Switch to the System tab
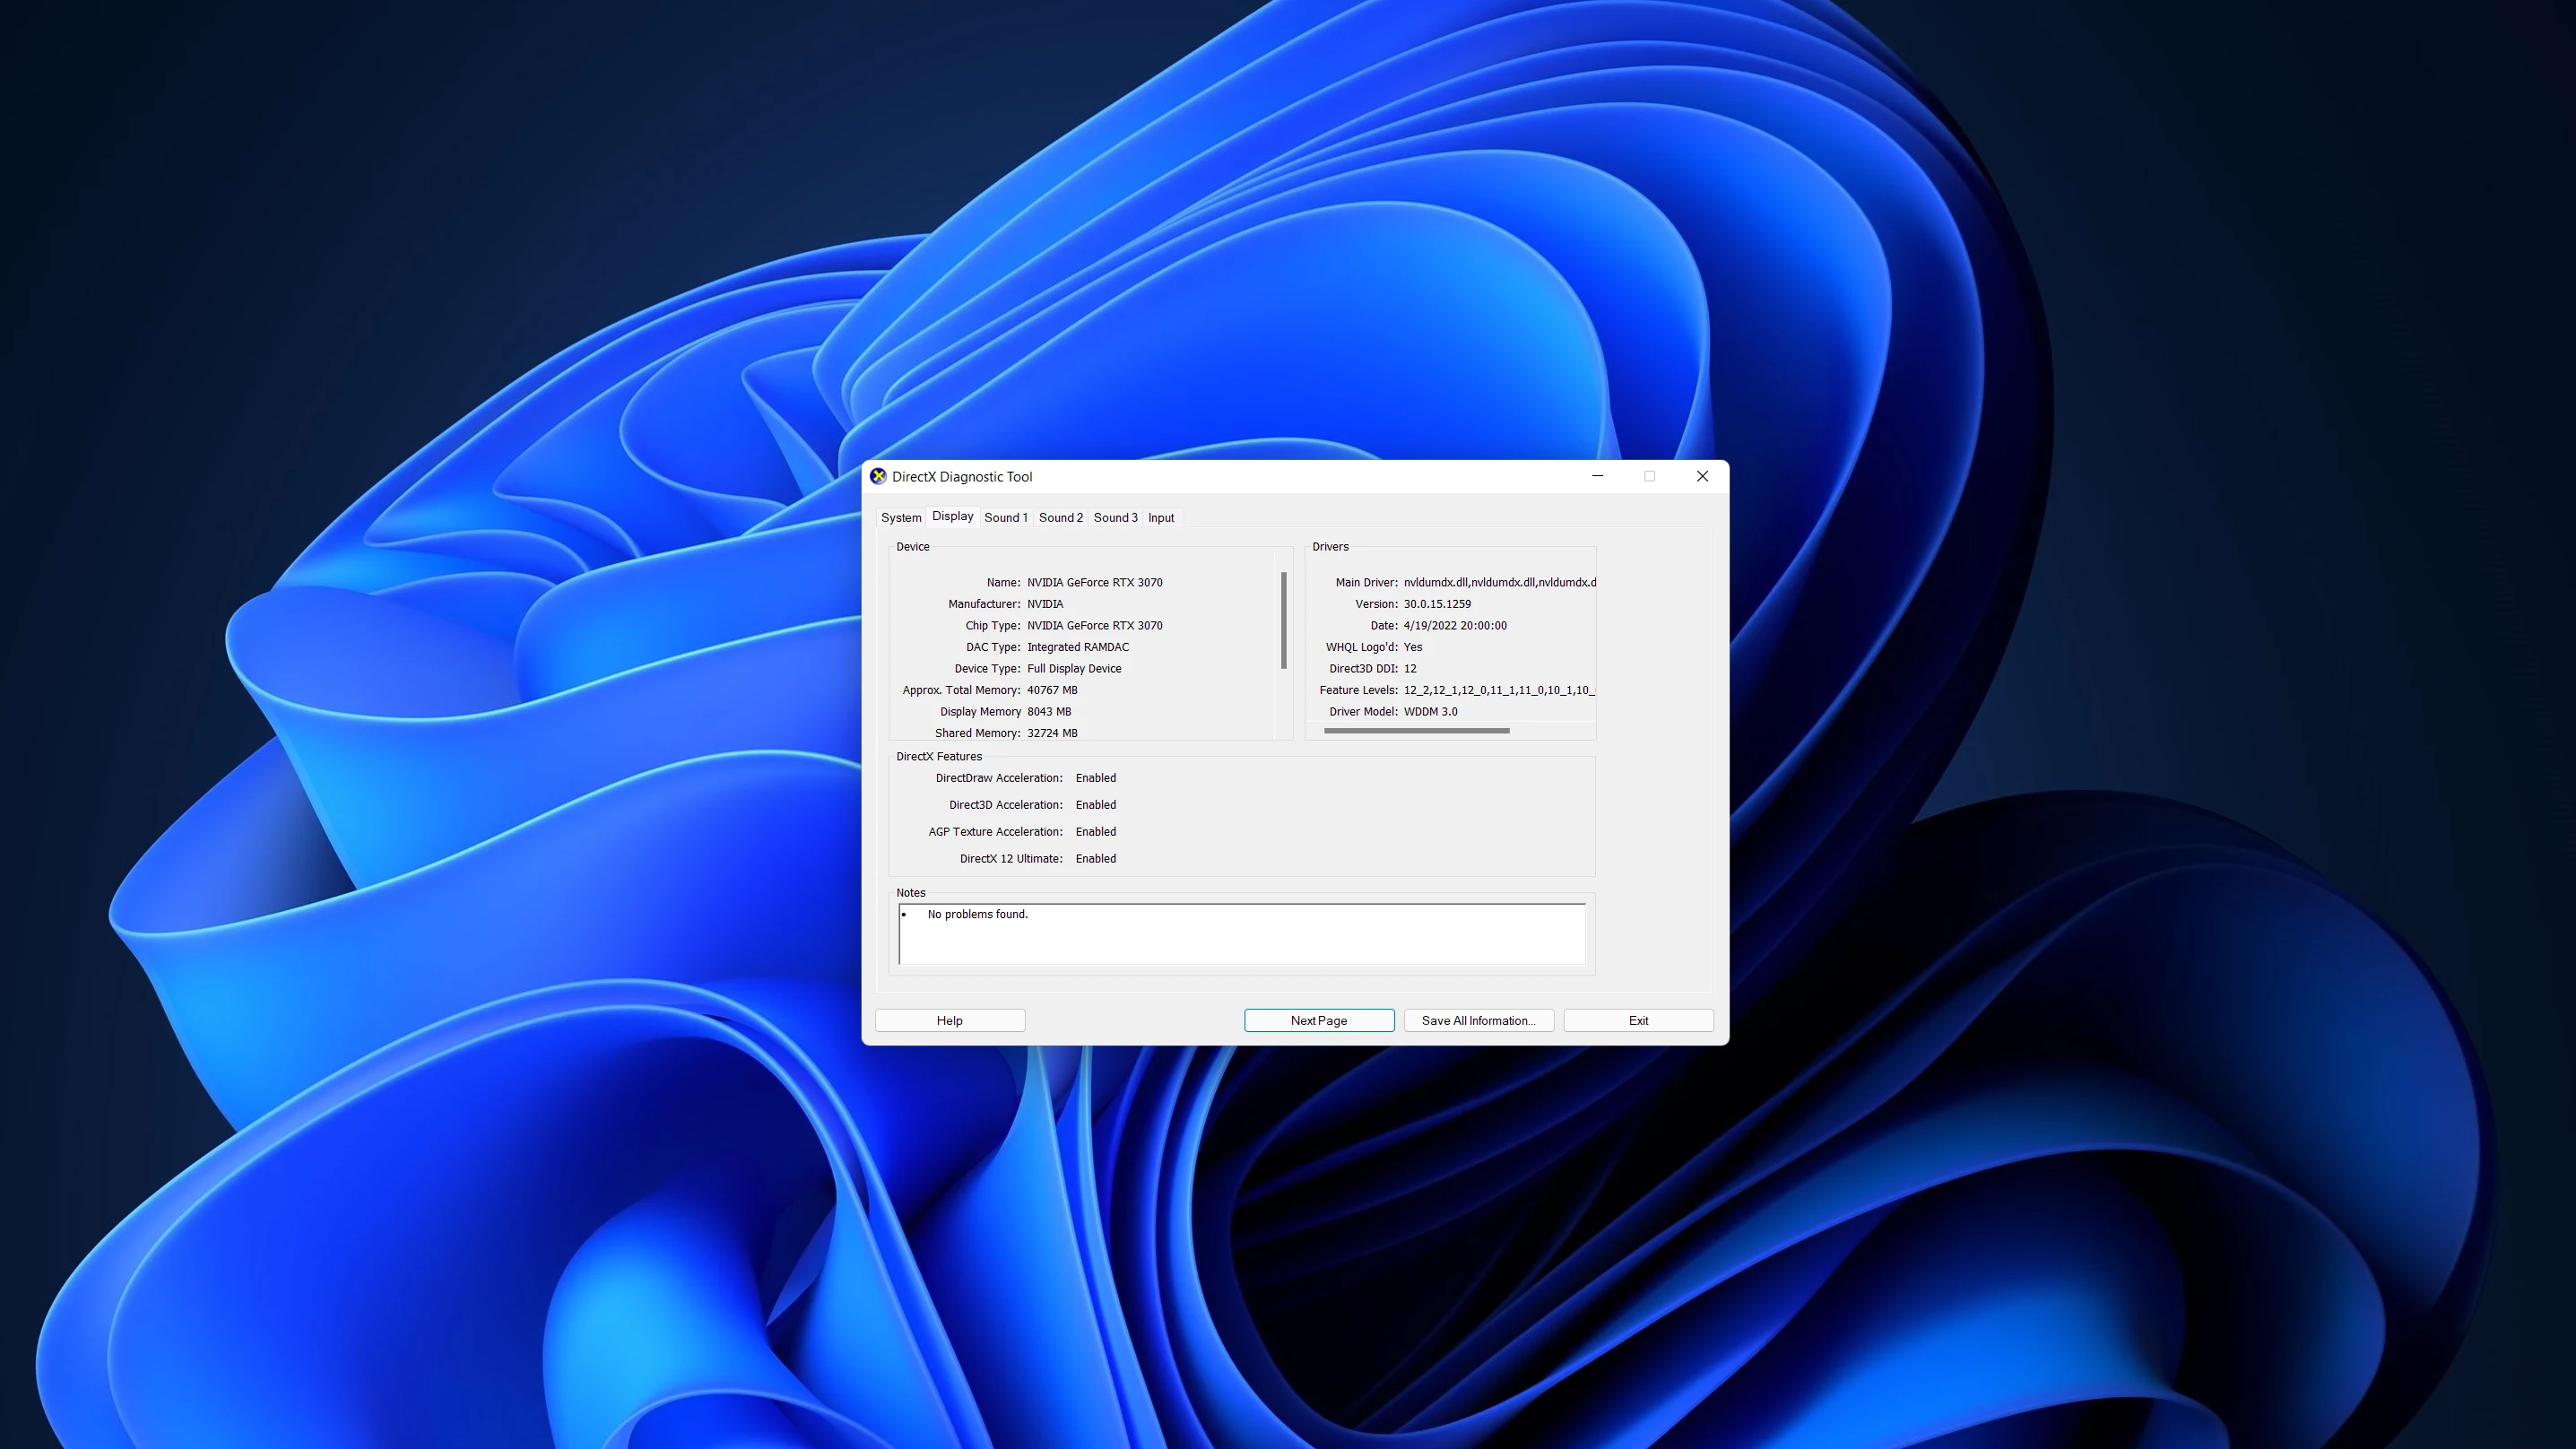The height and width of the screenshot is (1449, 2576). (x=900, y=518)
